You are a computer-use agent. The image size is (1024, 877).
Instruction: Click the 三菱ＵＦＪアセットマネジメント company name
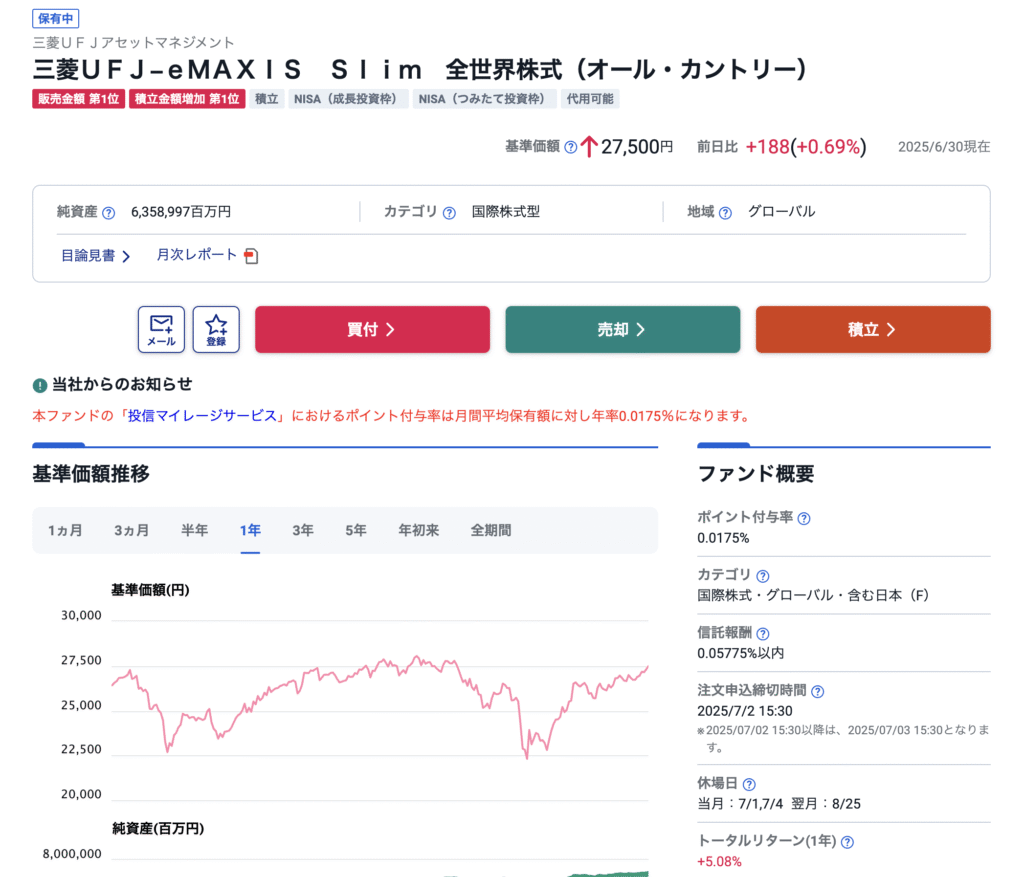tap(134, 43)
